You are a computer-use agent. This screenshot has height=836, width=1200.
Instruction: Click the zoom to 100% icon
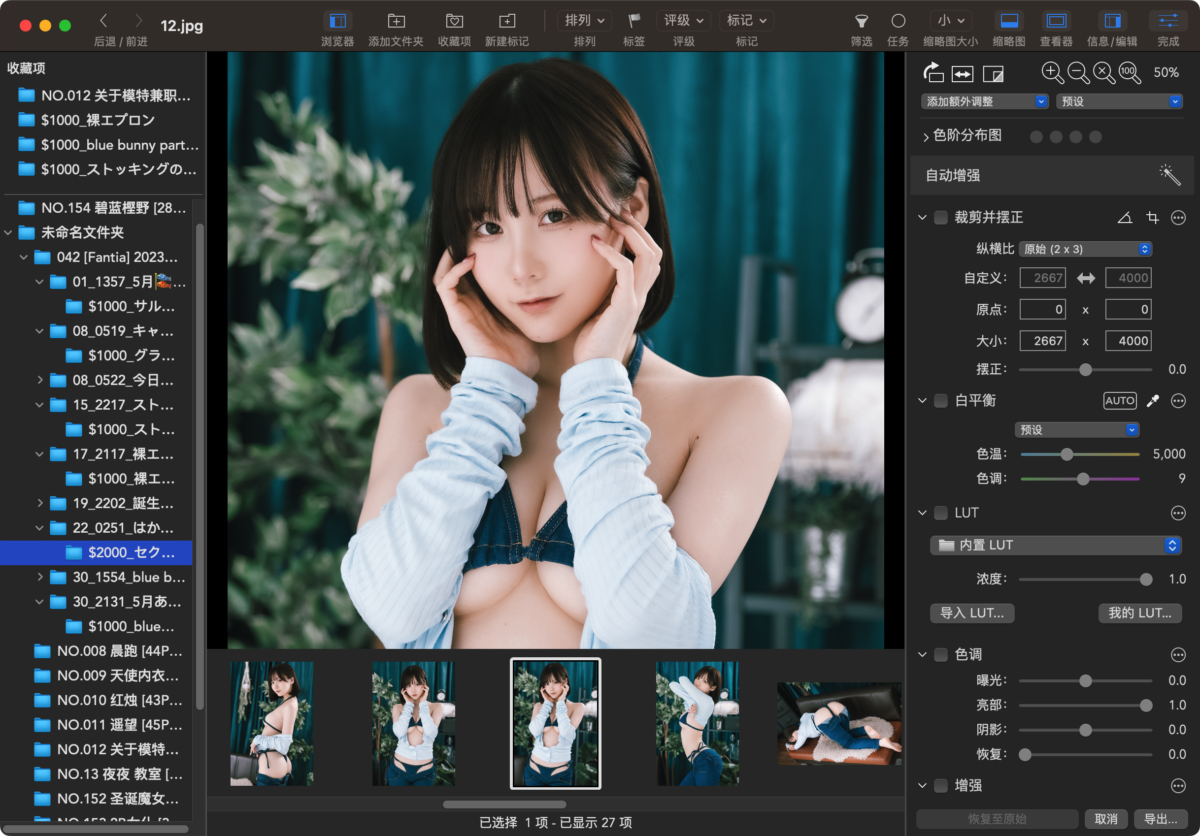click(1130, 72)
